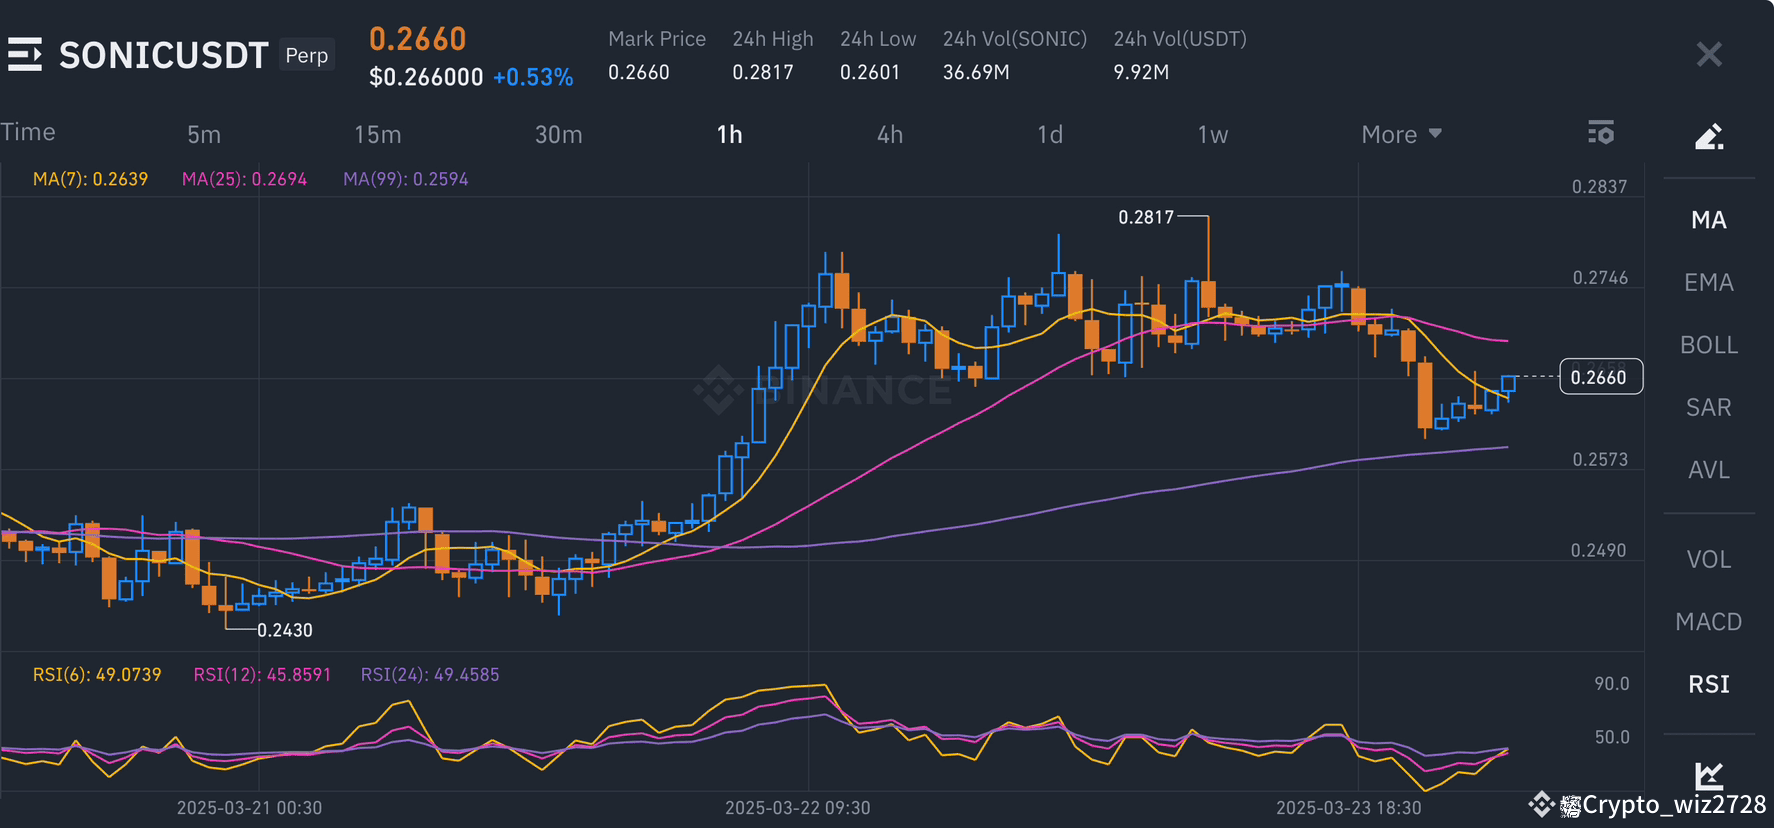Image resolution: width=1774 pixels, height=828 pixels.
Task: Click the RSI(24): 49.4585 legend
Action: (x=430, y=675)
